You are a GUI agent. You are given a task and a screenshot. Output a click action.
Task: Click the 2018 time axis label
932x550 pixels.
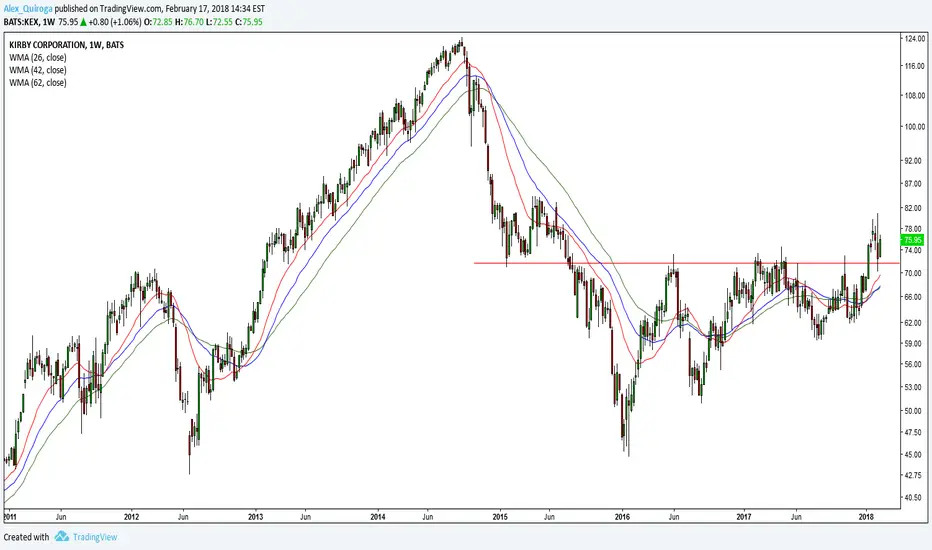click(867, 517)
